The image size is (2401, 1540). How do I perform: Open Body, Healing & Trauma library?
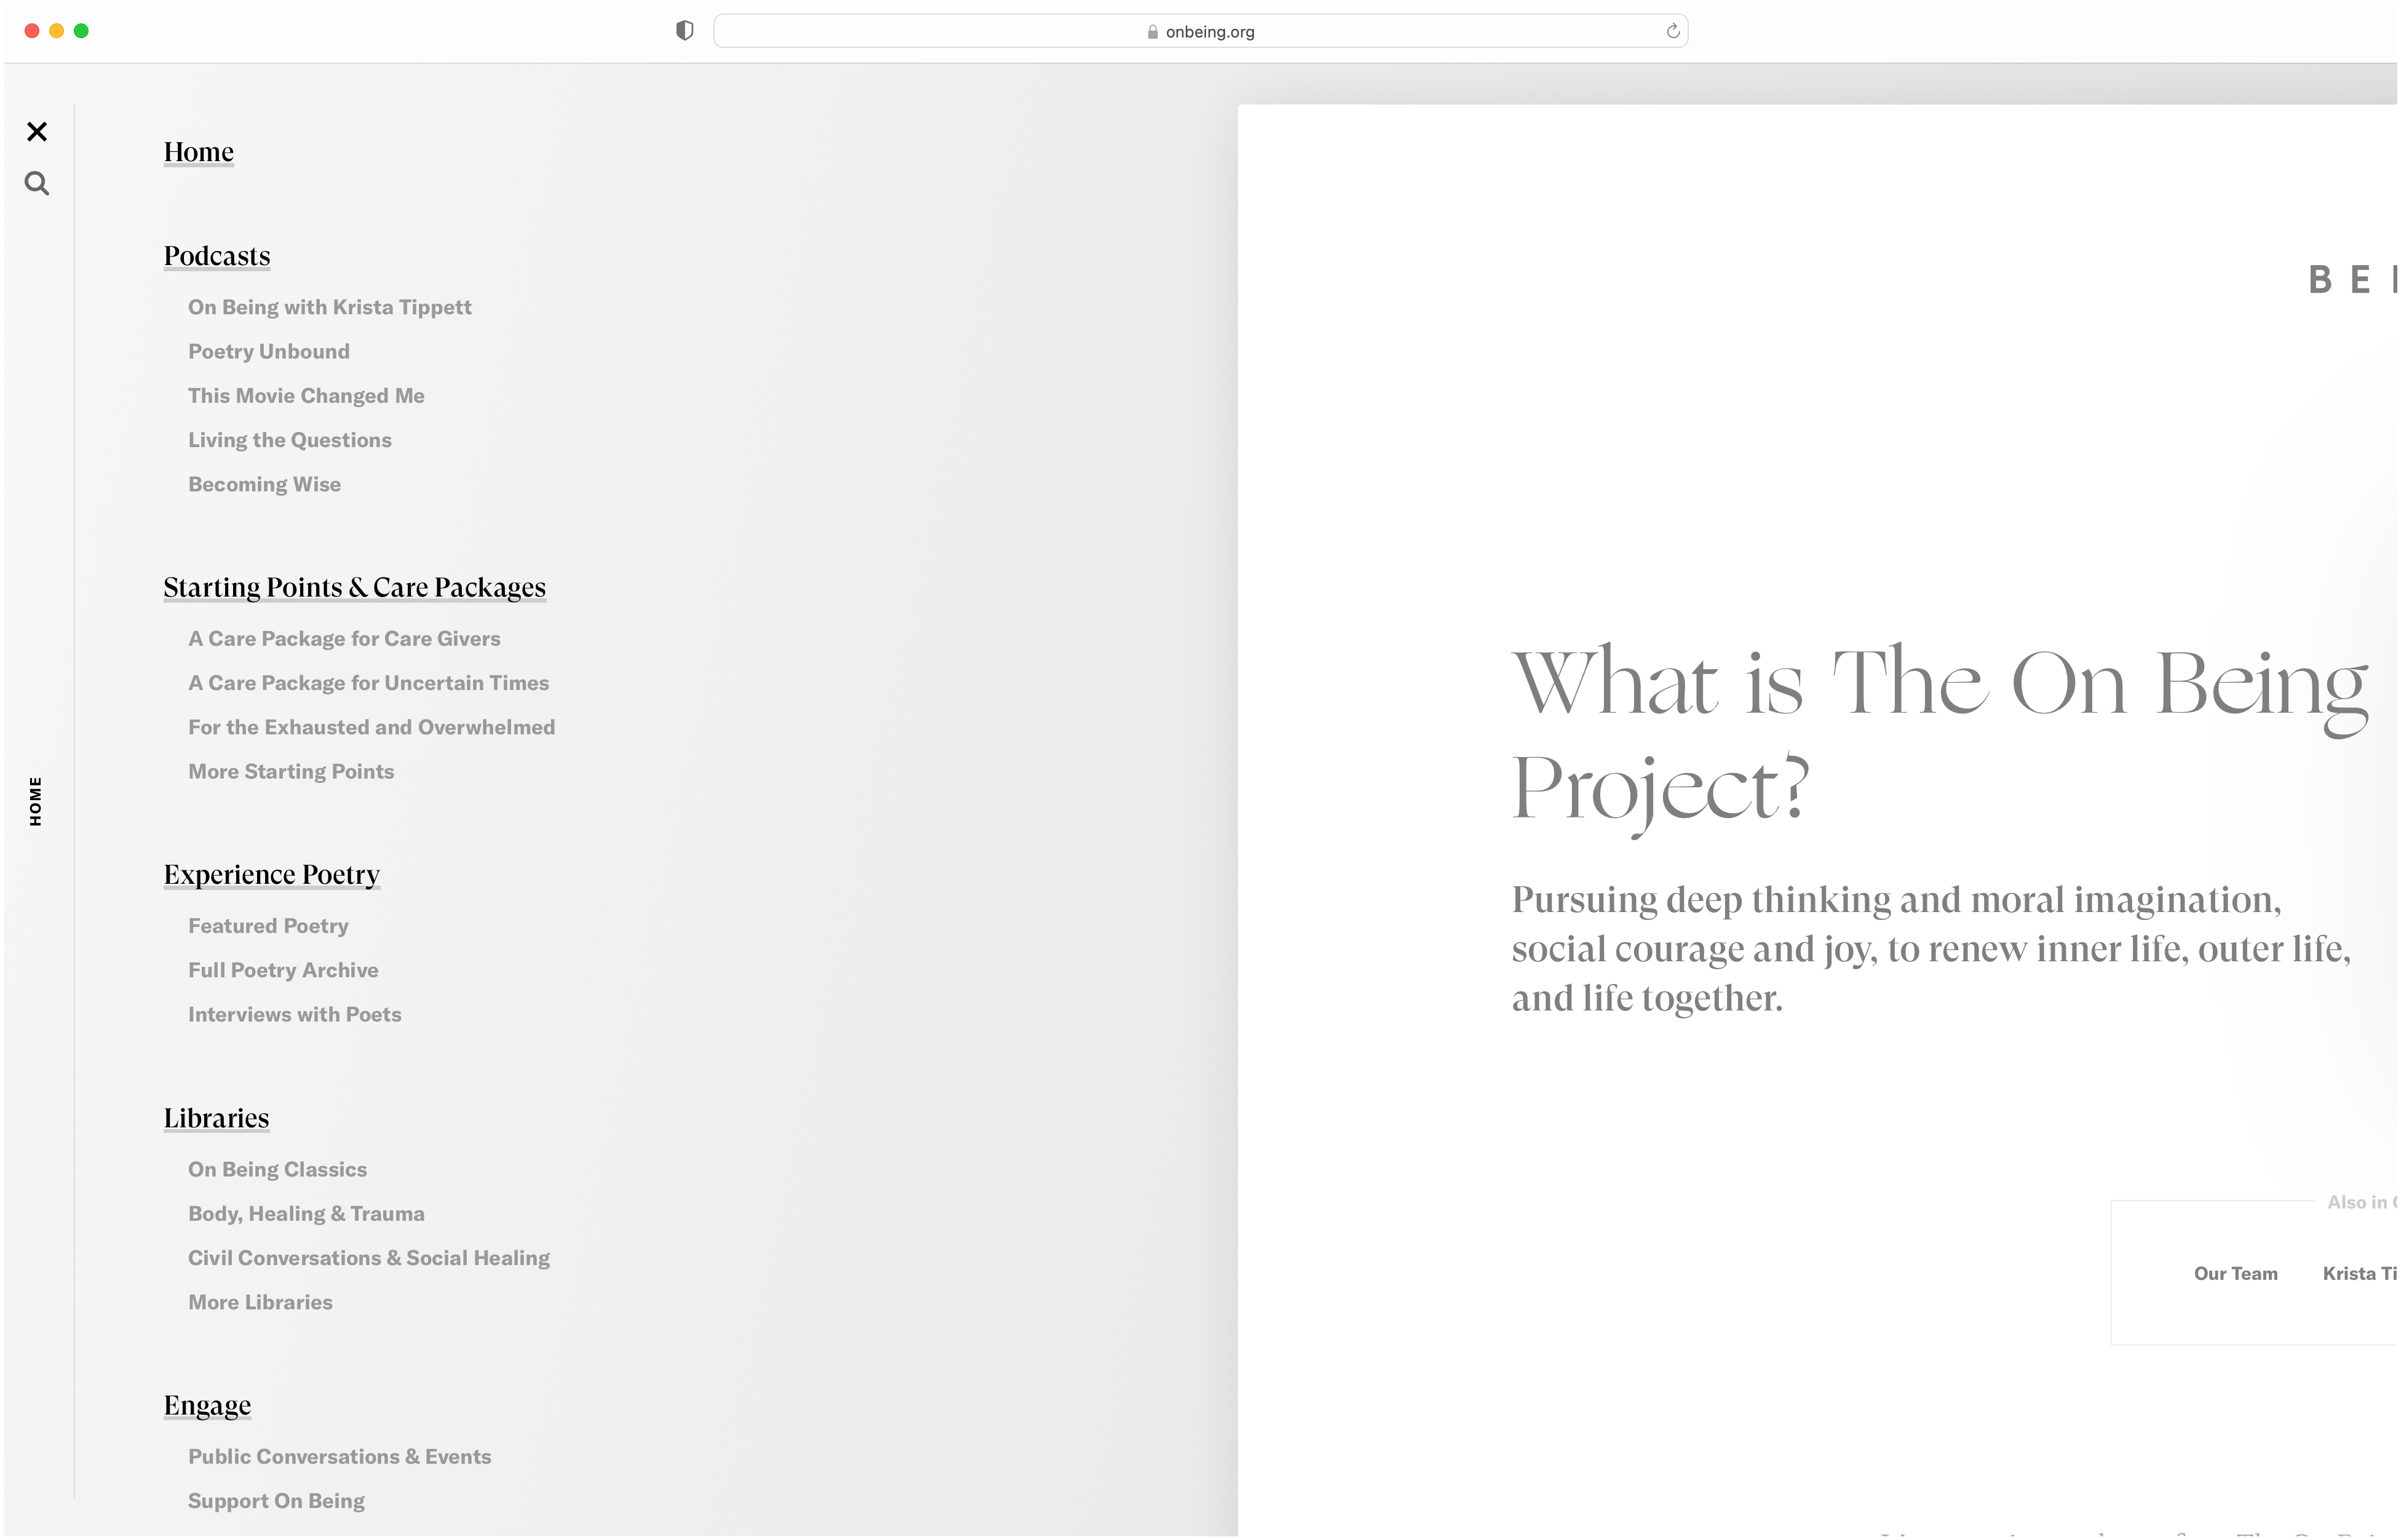(307, 1214)
